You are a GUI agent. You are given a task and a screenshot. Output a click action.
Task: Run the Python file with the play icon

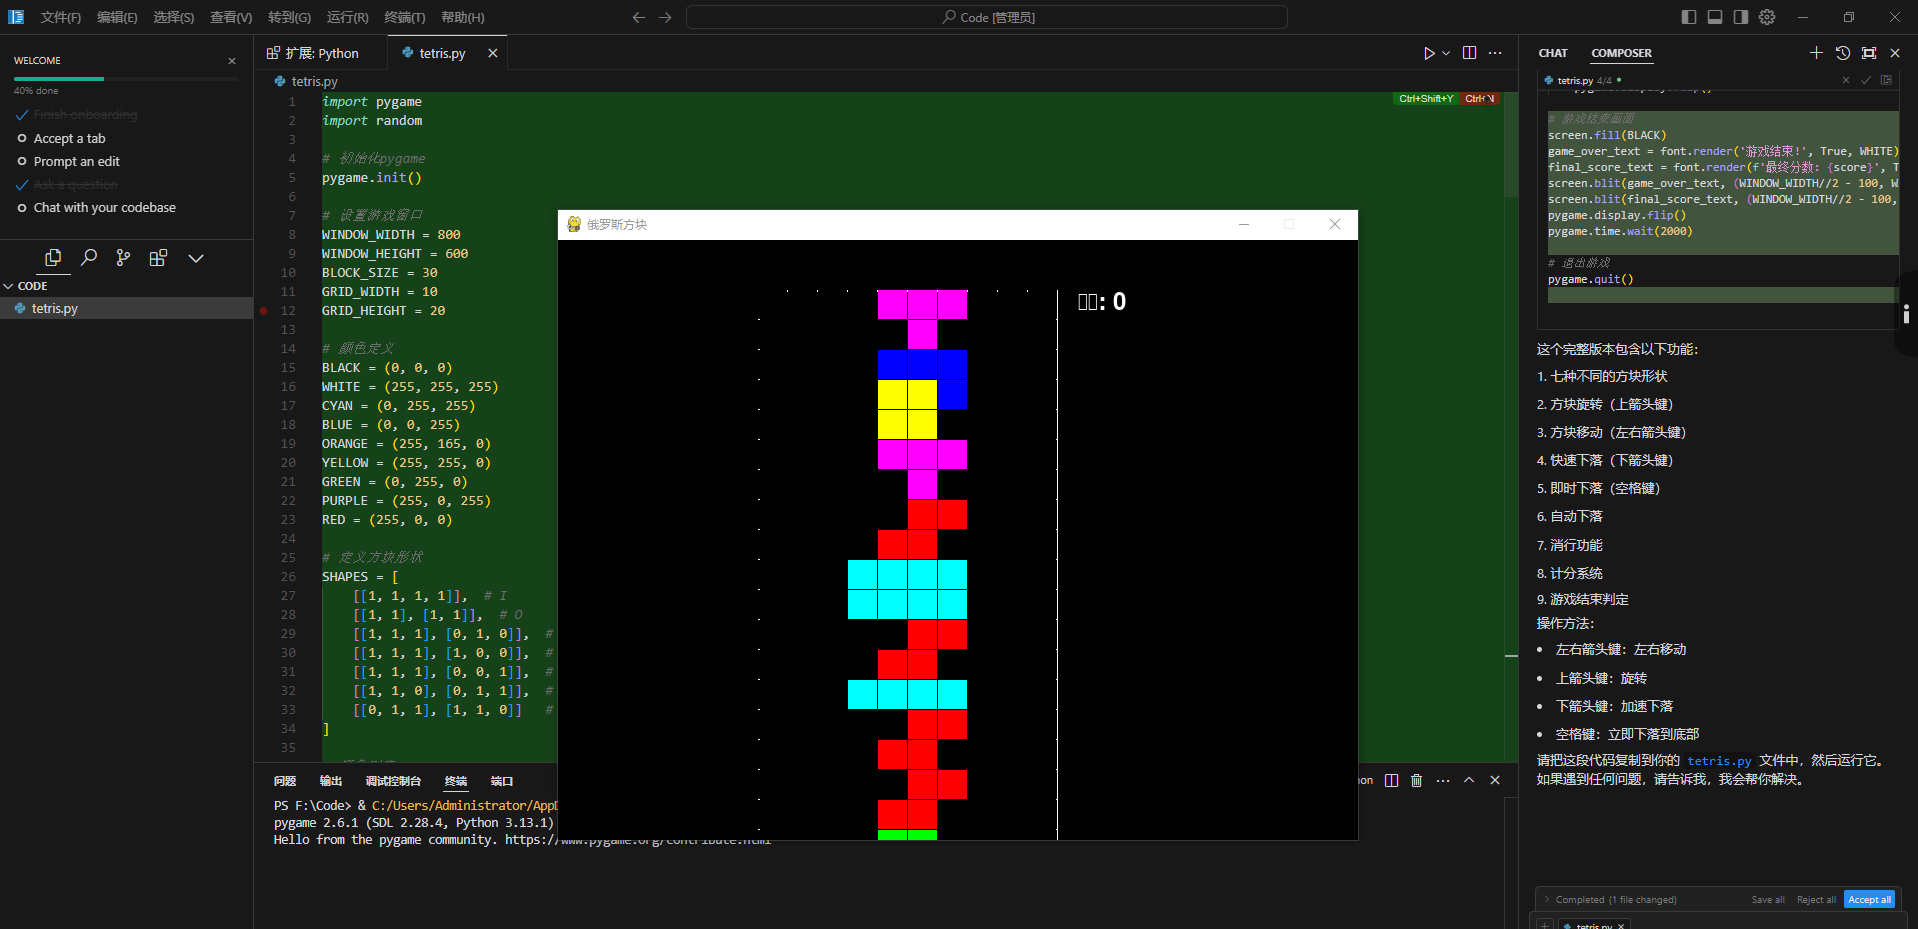1429,53
